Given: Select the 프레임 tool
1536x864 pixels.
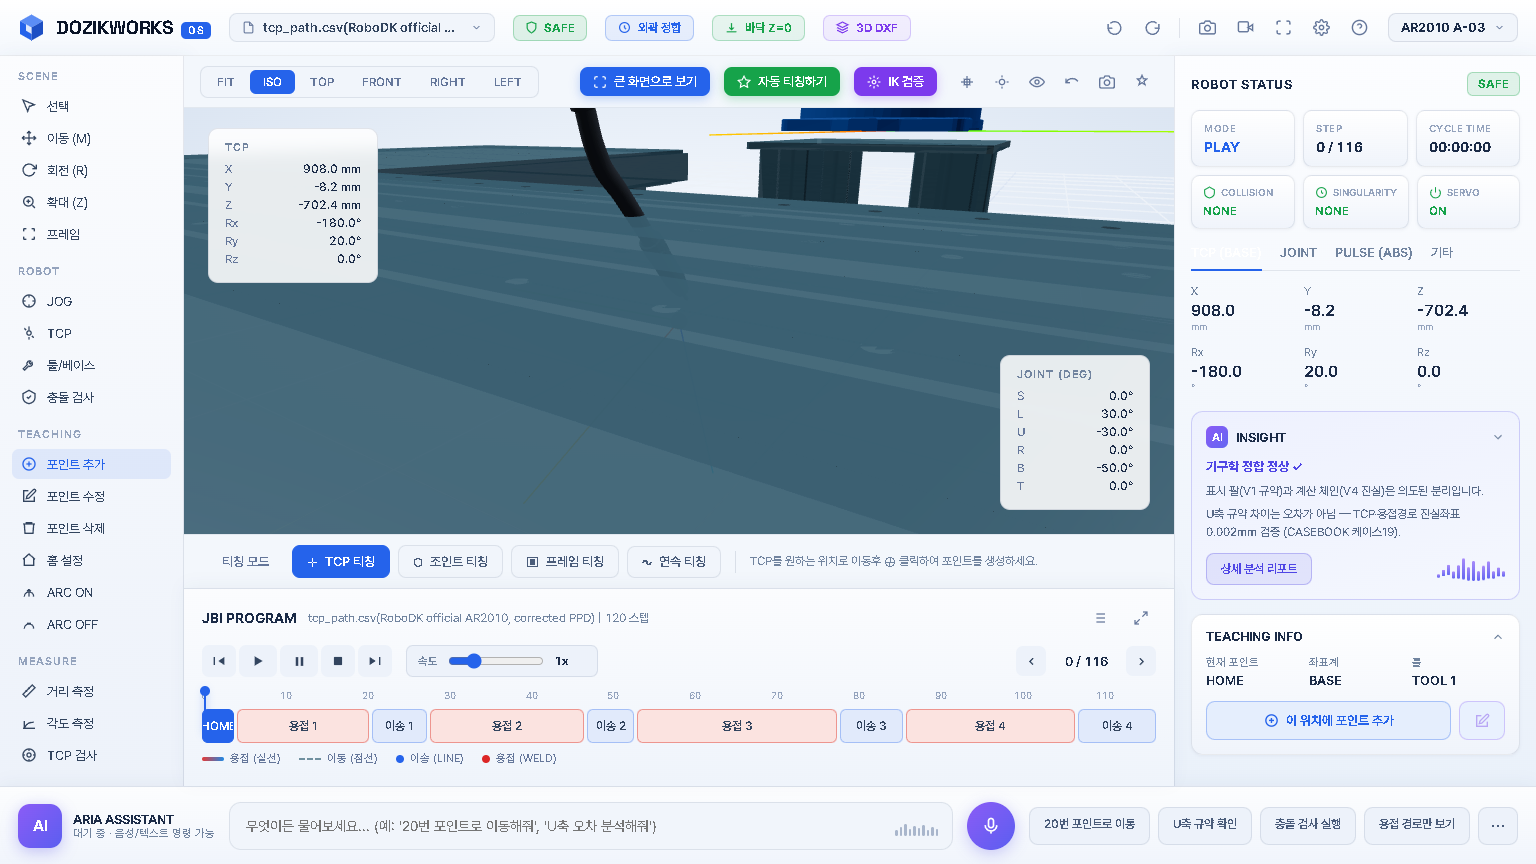Looking at the screenshot, I should click(x=91, y=234).
